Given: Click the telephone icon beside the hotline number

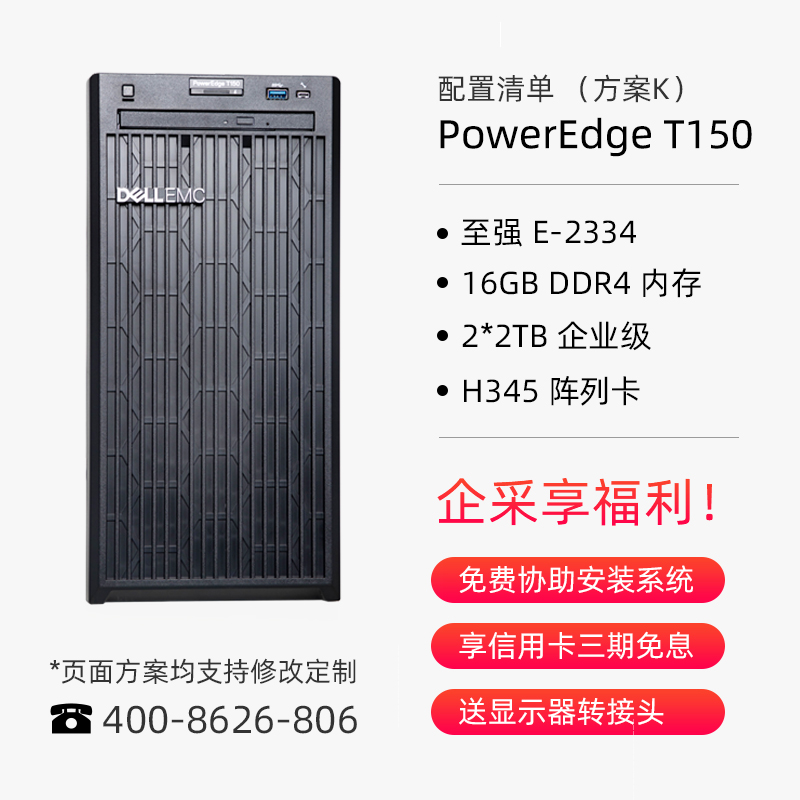Looking at the screenshot, I should (x=71, y=718).
